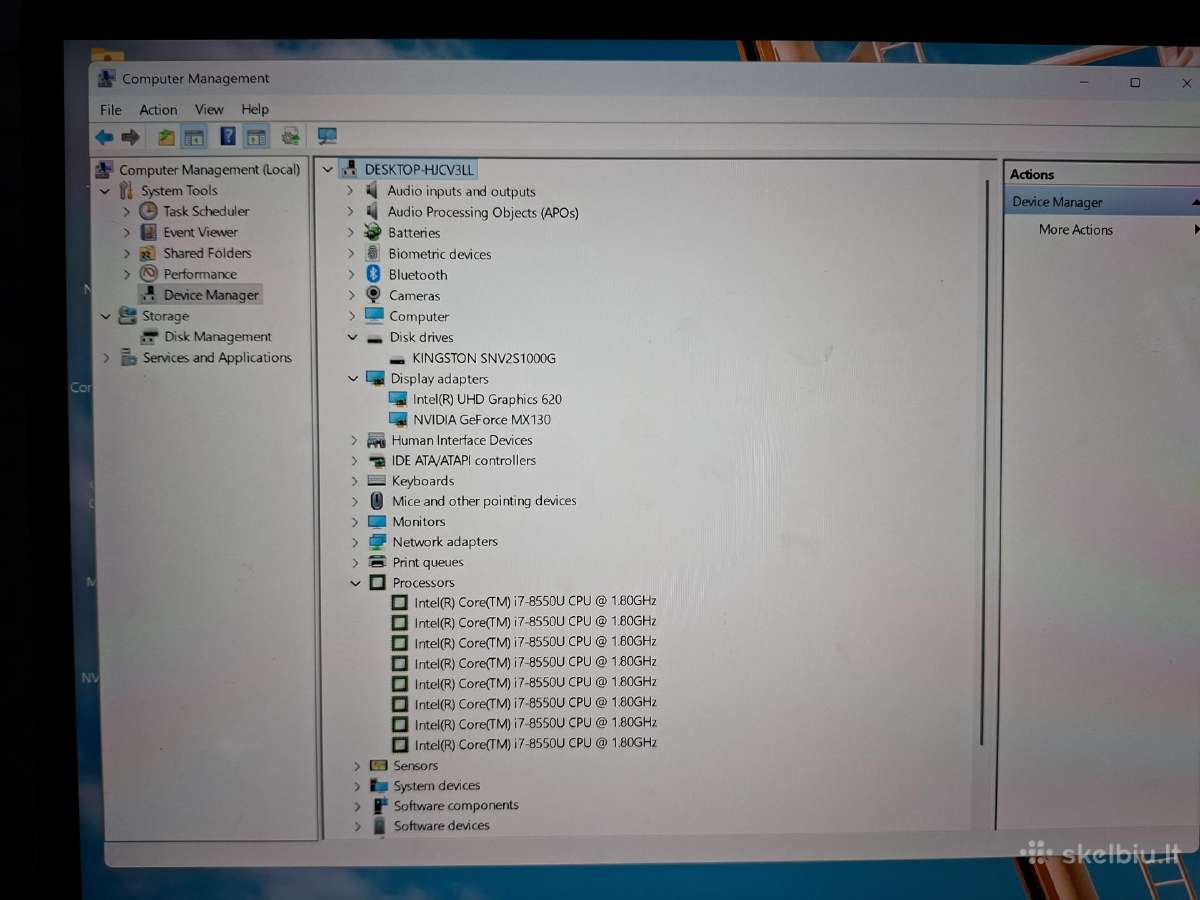Image resolution: width=1200 pixels, height=900 pixels.
Task: Click the Audio inputs and outputs speaker icon
Action: (x=372, y=190)
